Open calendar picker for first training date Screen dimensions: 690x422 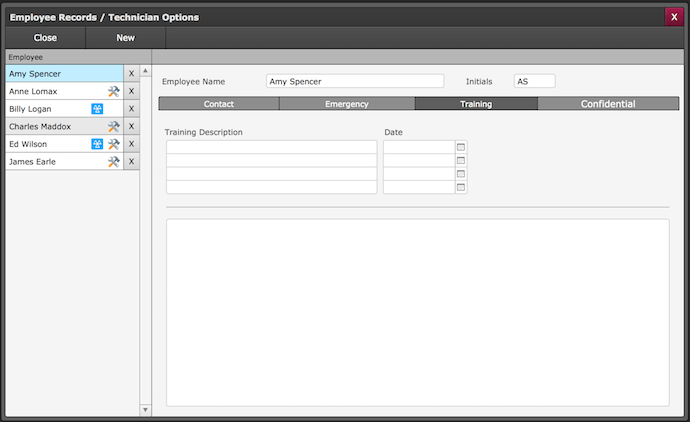(461, 147)
